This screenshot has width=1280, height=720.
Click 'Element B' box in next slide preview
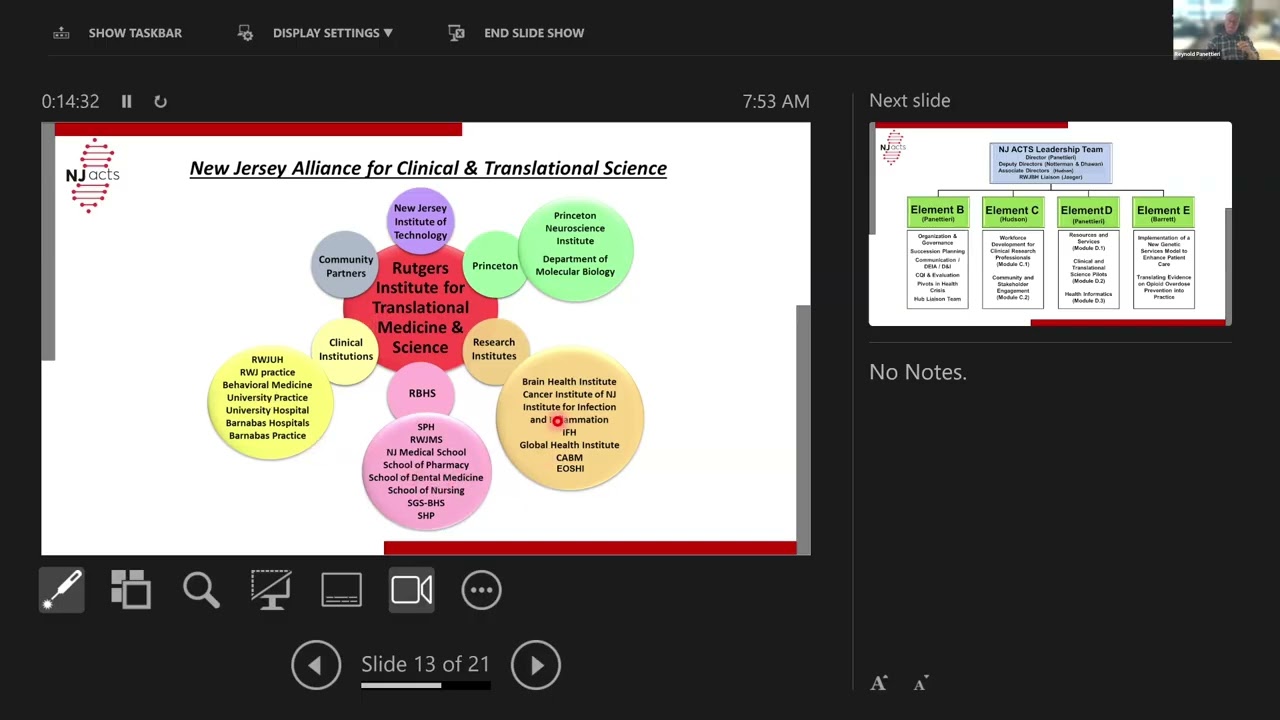click(x=937, y=213)
